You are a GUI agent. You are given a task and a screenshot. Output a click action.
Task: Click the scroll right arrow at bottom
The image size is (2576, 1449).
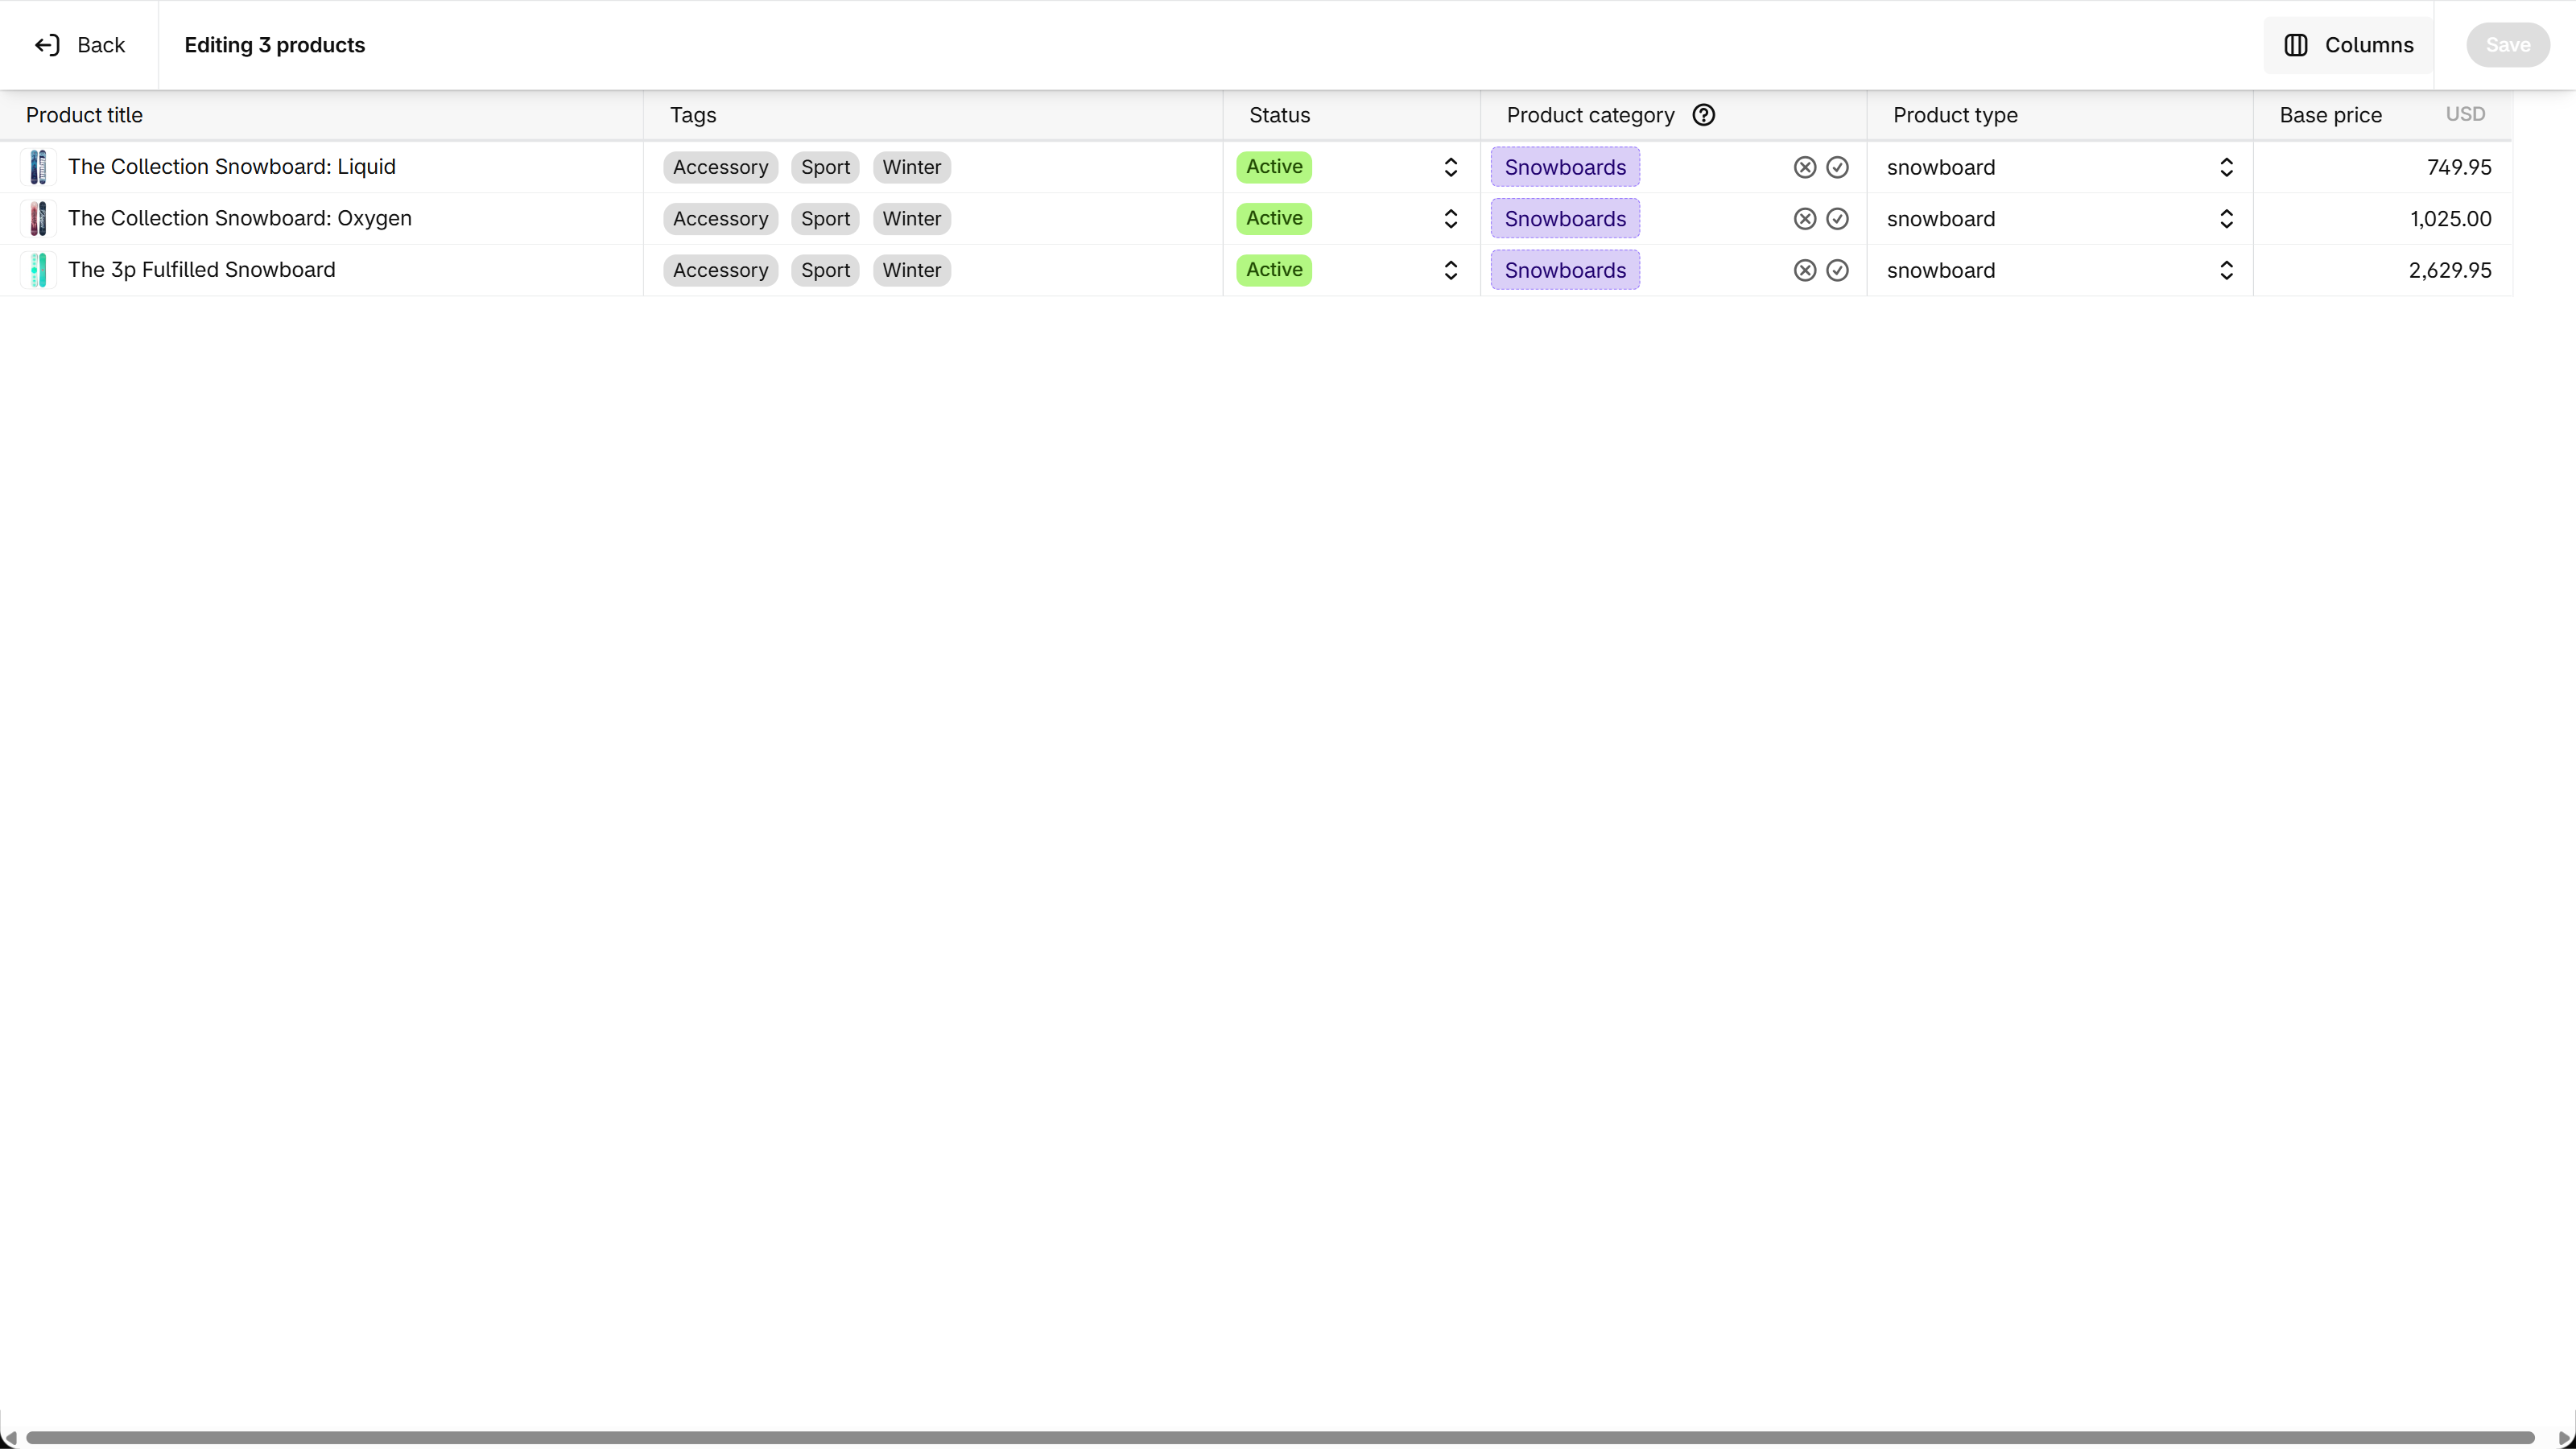(x=2564, y=1438)
